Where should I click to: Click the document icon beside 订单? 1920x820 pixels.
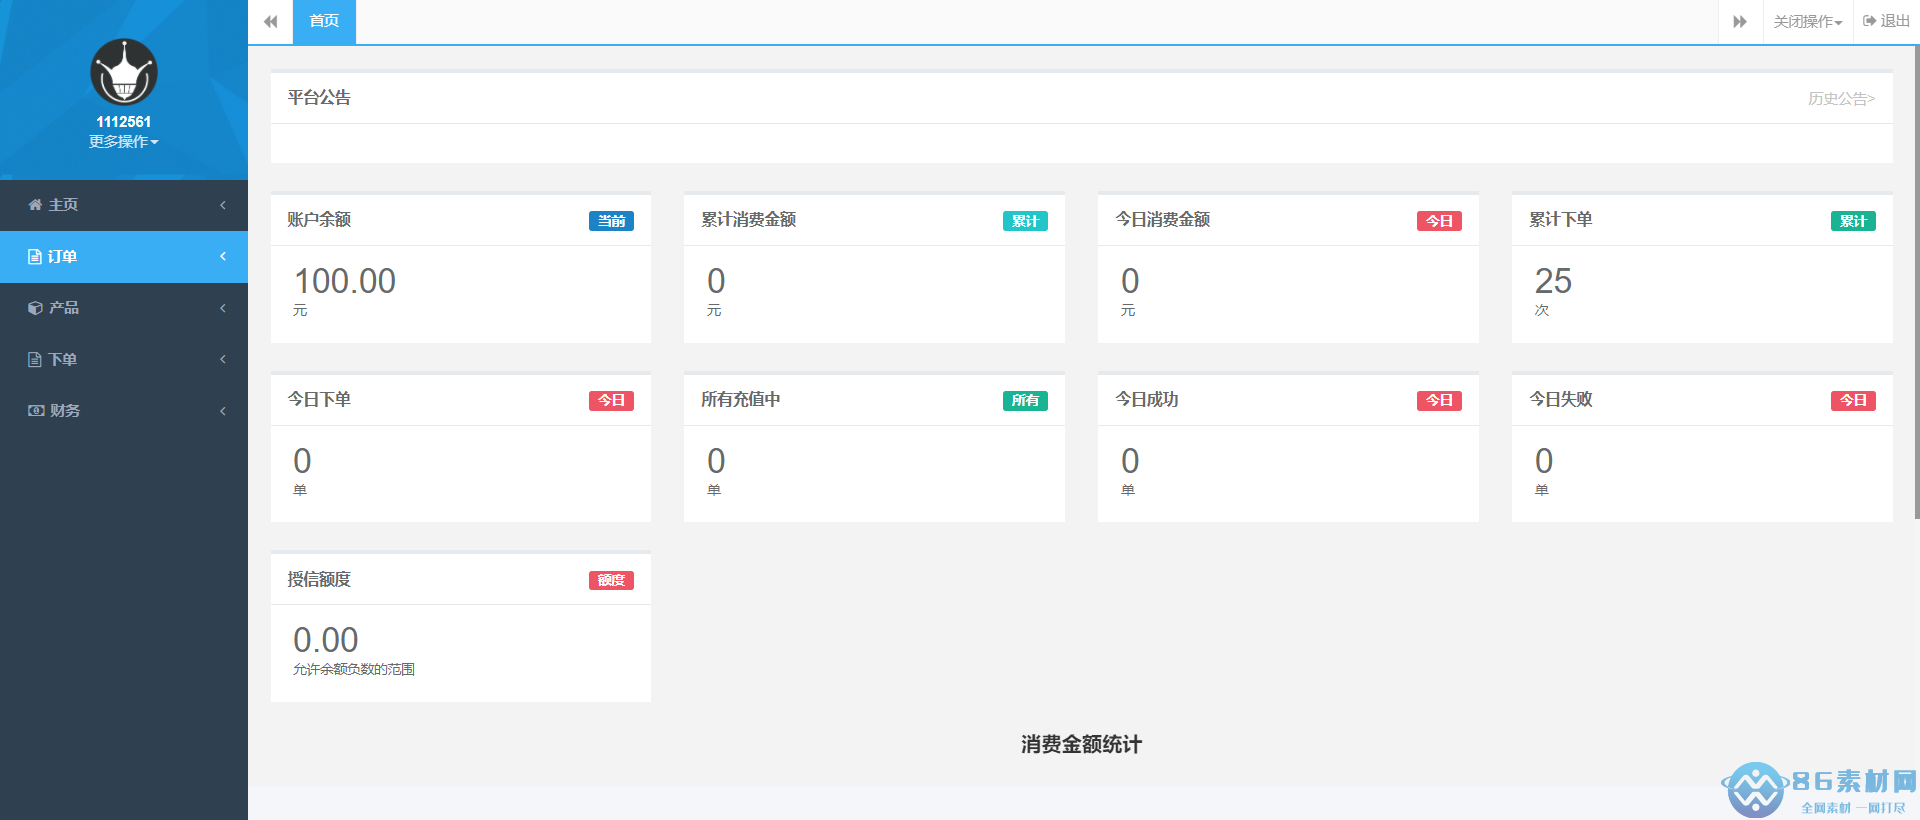click(x=35, y=257)
